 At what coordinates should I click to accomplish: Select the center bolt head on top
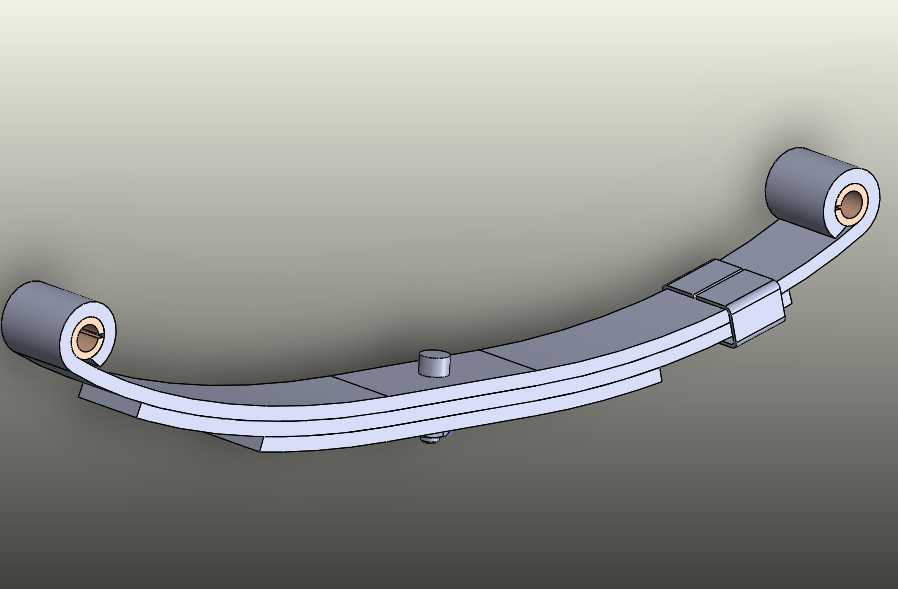coord(434,360)
